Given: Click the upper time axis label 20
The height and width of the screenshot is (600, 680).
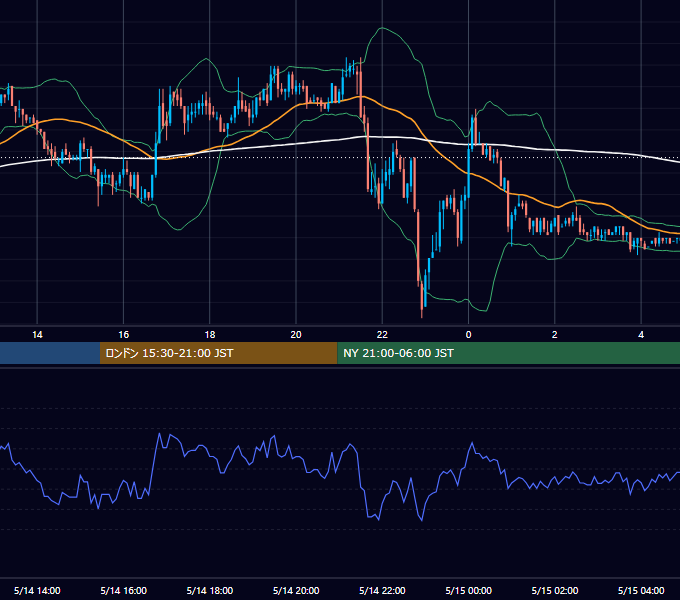Looking at the screenshot, I should (x=296, y=335).
